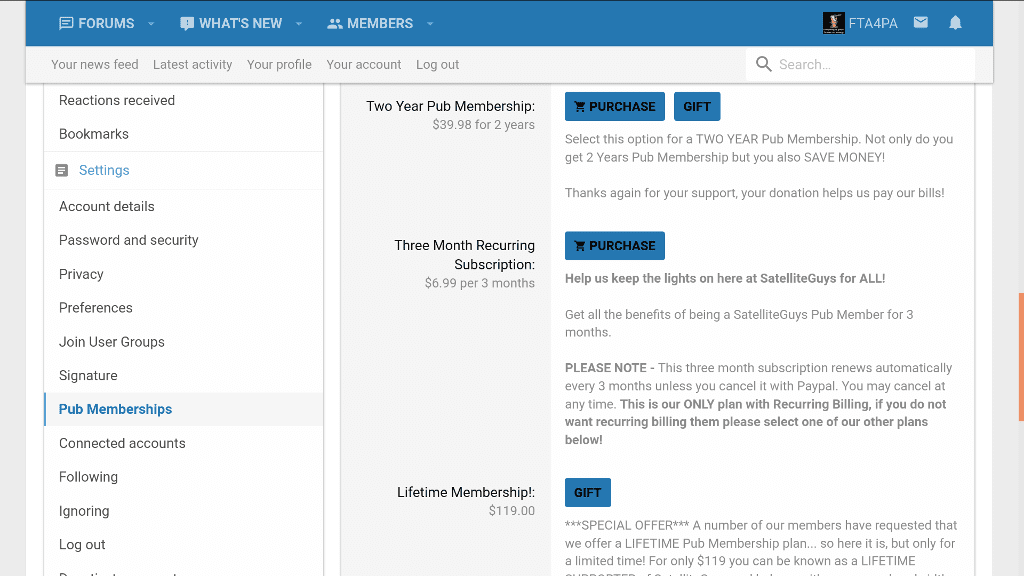The width and height of the screenshot is (1024, 576).
Task: Open the inbox envelope icon
Action: tap(920, 23)
